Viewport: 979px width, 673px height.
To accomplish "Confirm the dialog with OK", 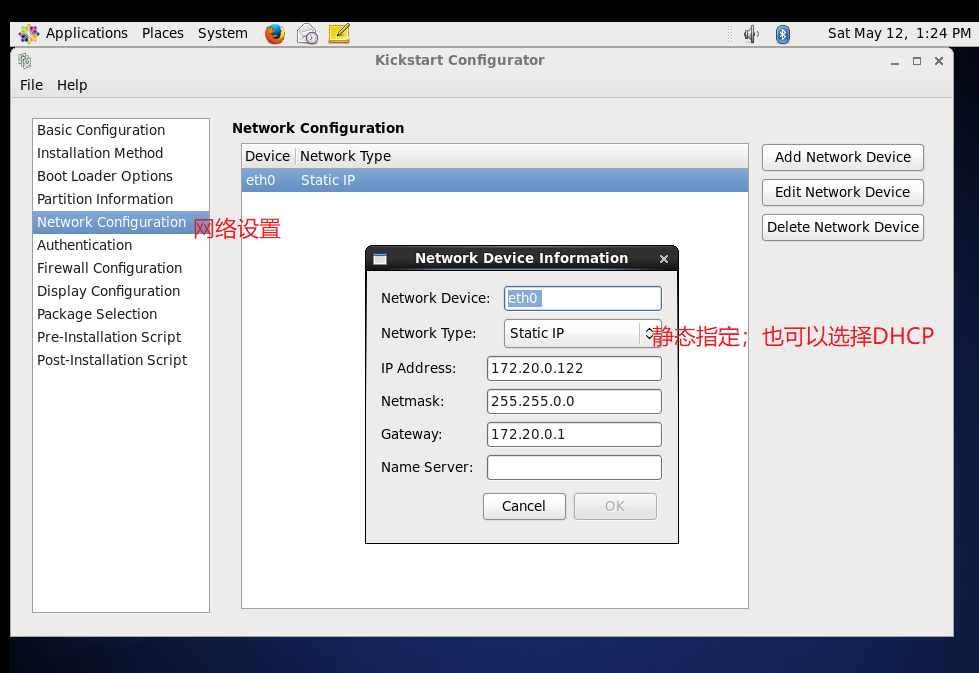I will (615, 506).
